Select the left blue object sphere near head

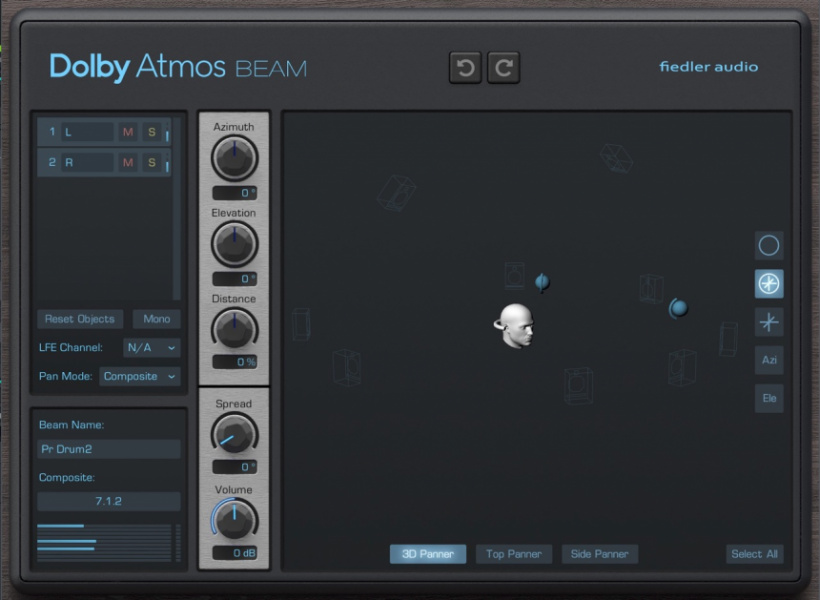point(542,282)
